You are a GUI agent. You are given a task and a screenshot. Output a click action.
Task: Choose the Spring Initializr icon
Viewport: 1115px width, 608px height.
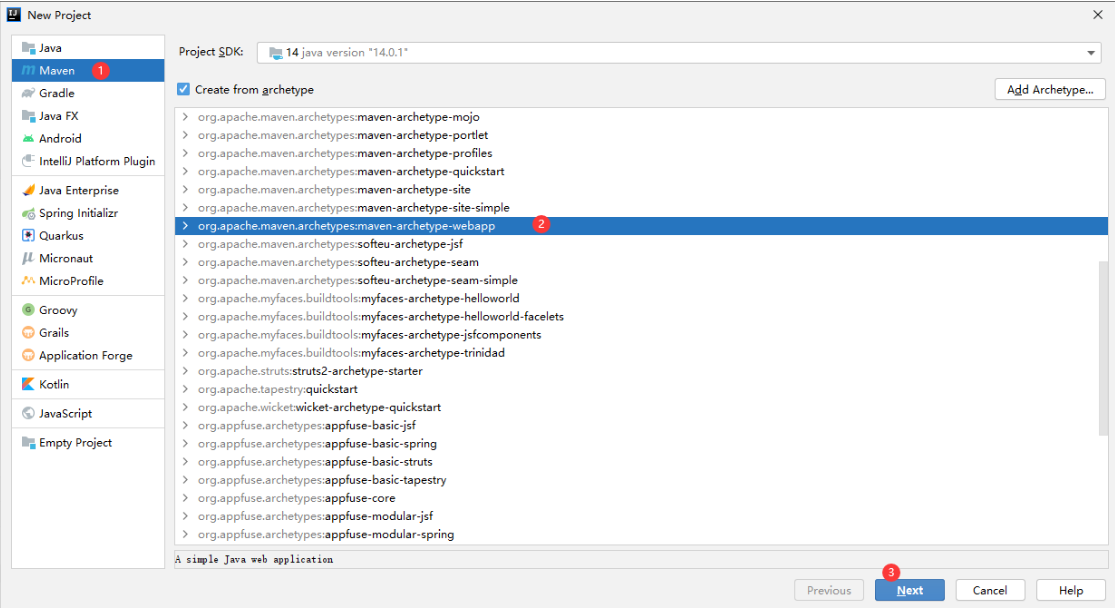click(28, 213)
